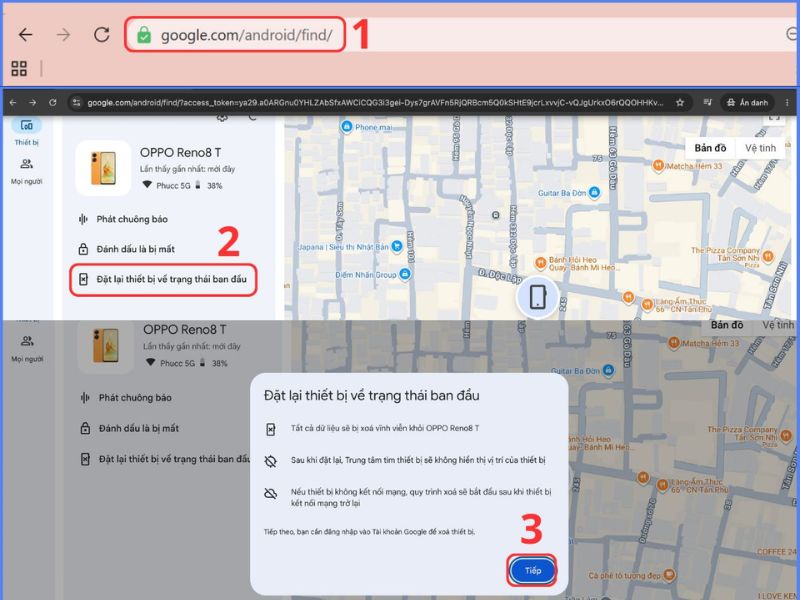Click Phát chuông báo in the dimmed background panel
Screen dimensions: 800x600
tap(135, 397)
